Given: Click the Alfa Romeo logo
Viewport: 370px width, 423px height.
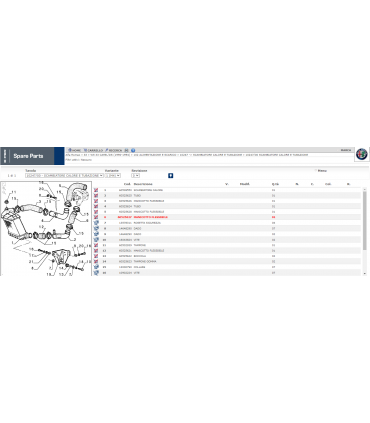Looking at the screenshot, I should [x=361, y=154].
